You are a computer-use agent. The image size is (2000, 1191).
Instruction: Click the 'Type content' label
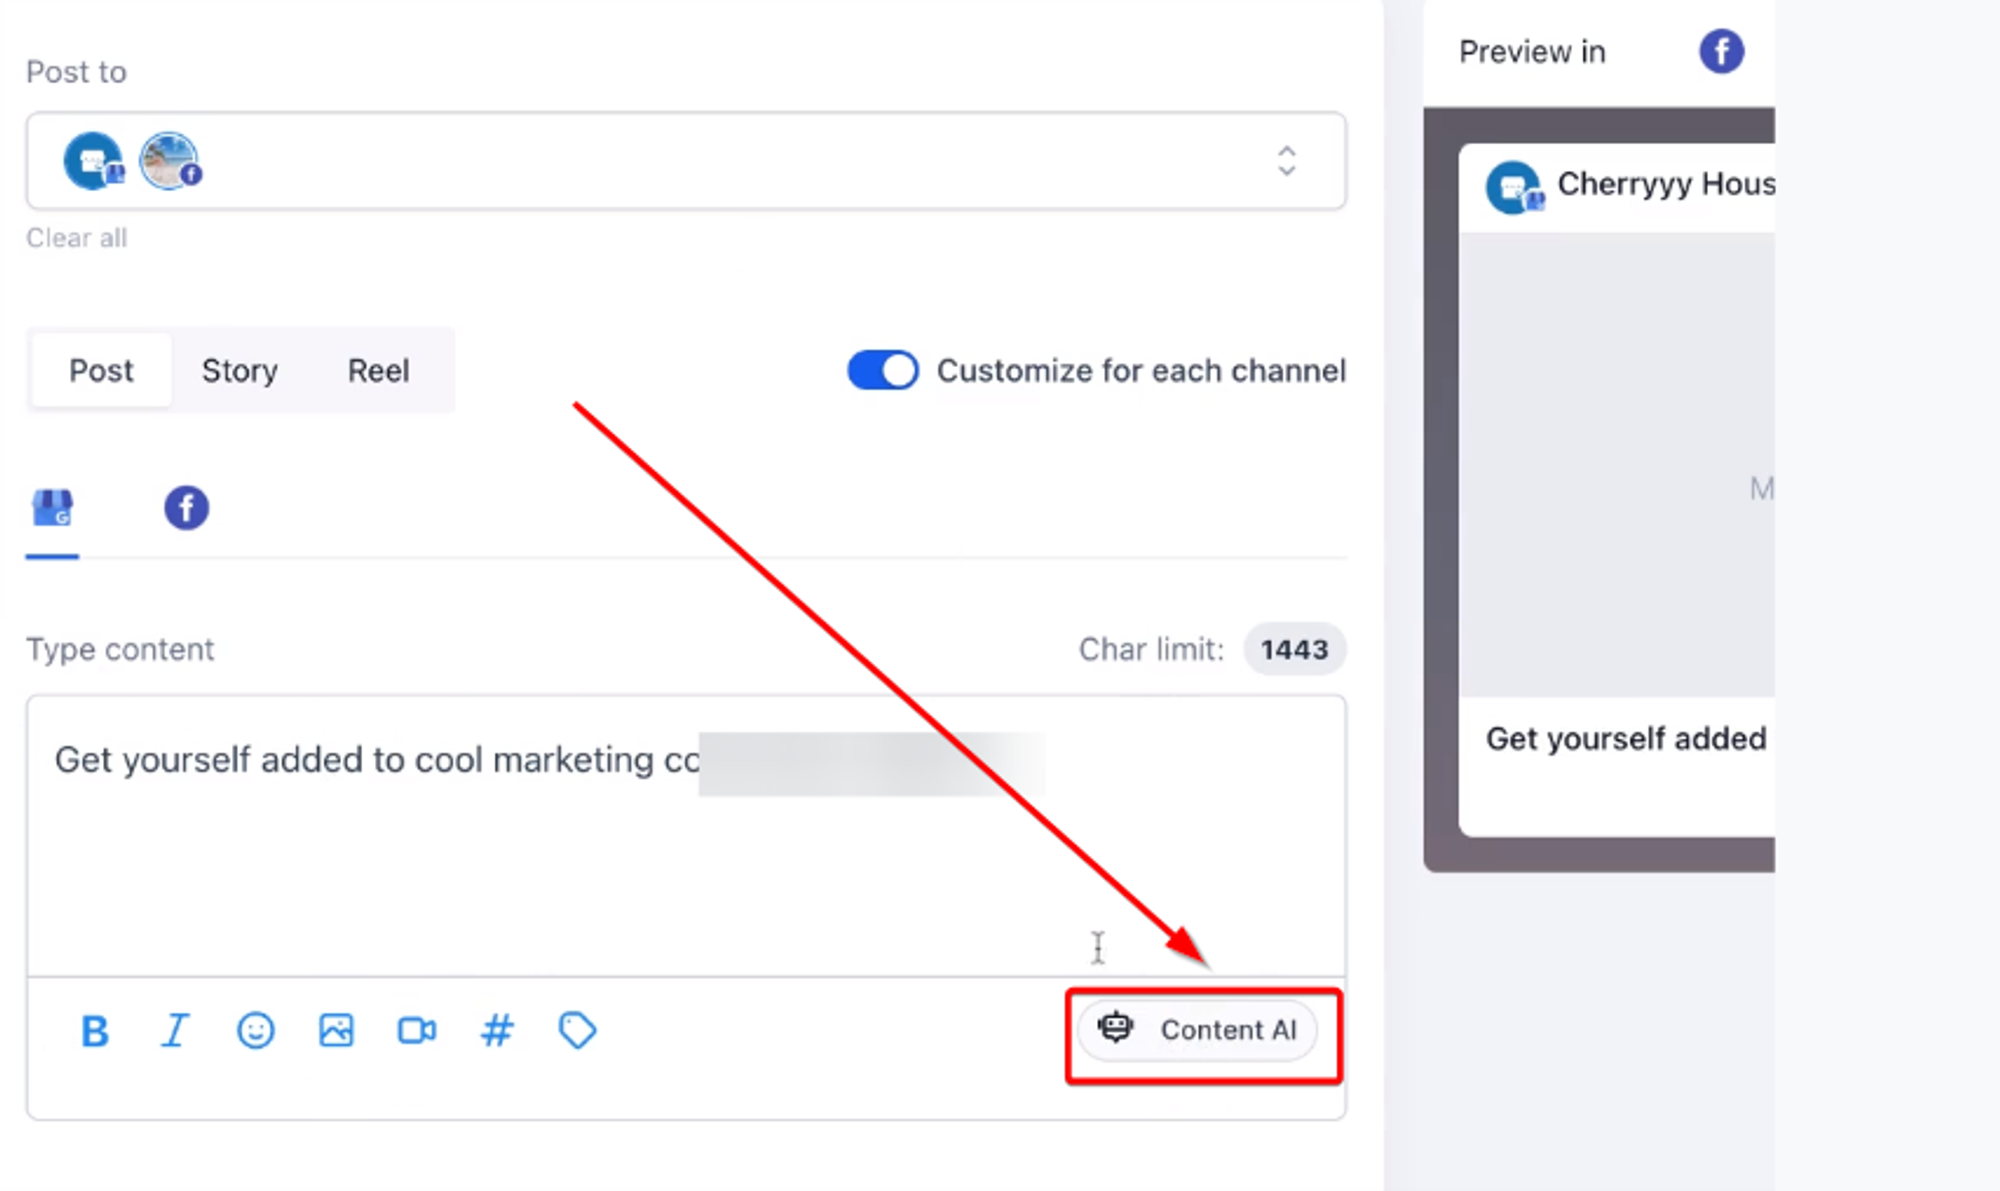120,649
